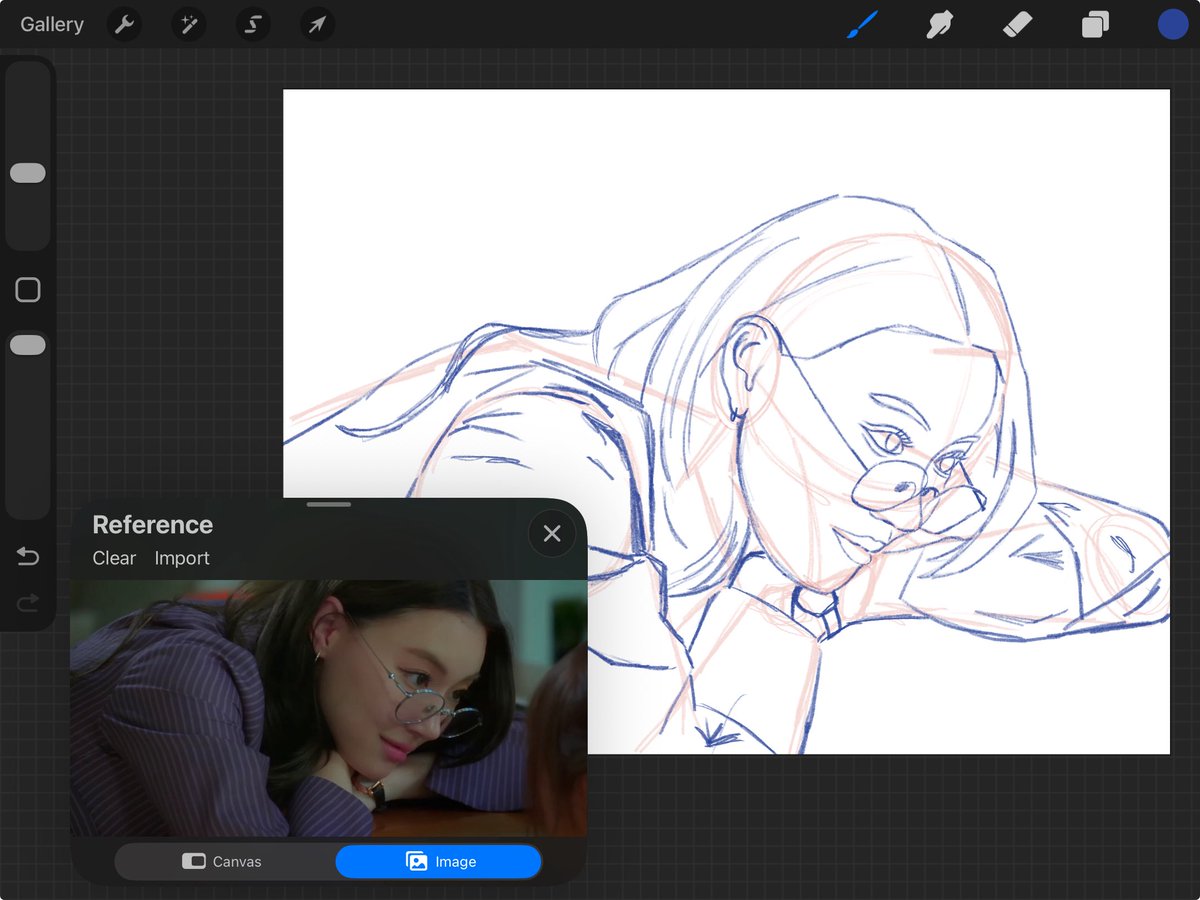This screenshot has height=900, width=1200.
Task: Clear the reference image
Action: [114, 558]
